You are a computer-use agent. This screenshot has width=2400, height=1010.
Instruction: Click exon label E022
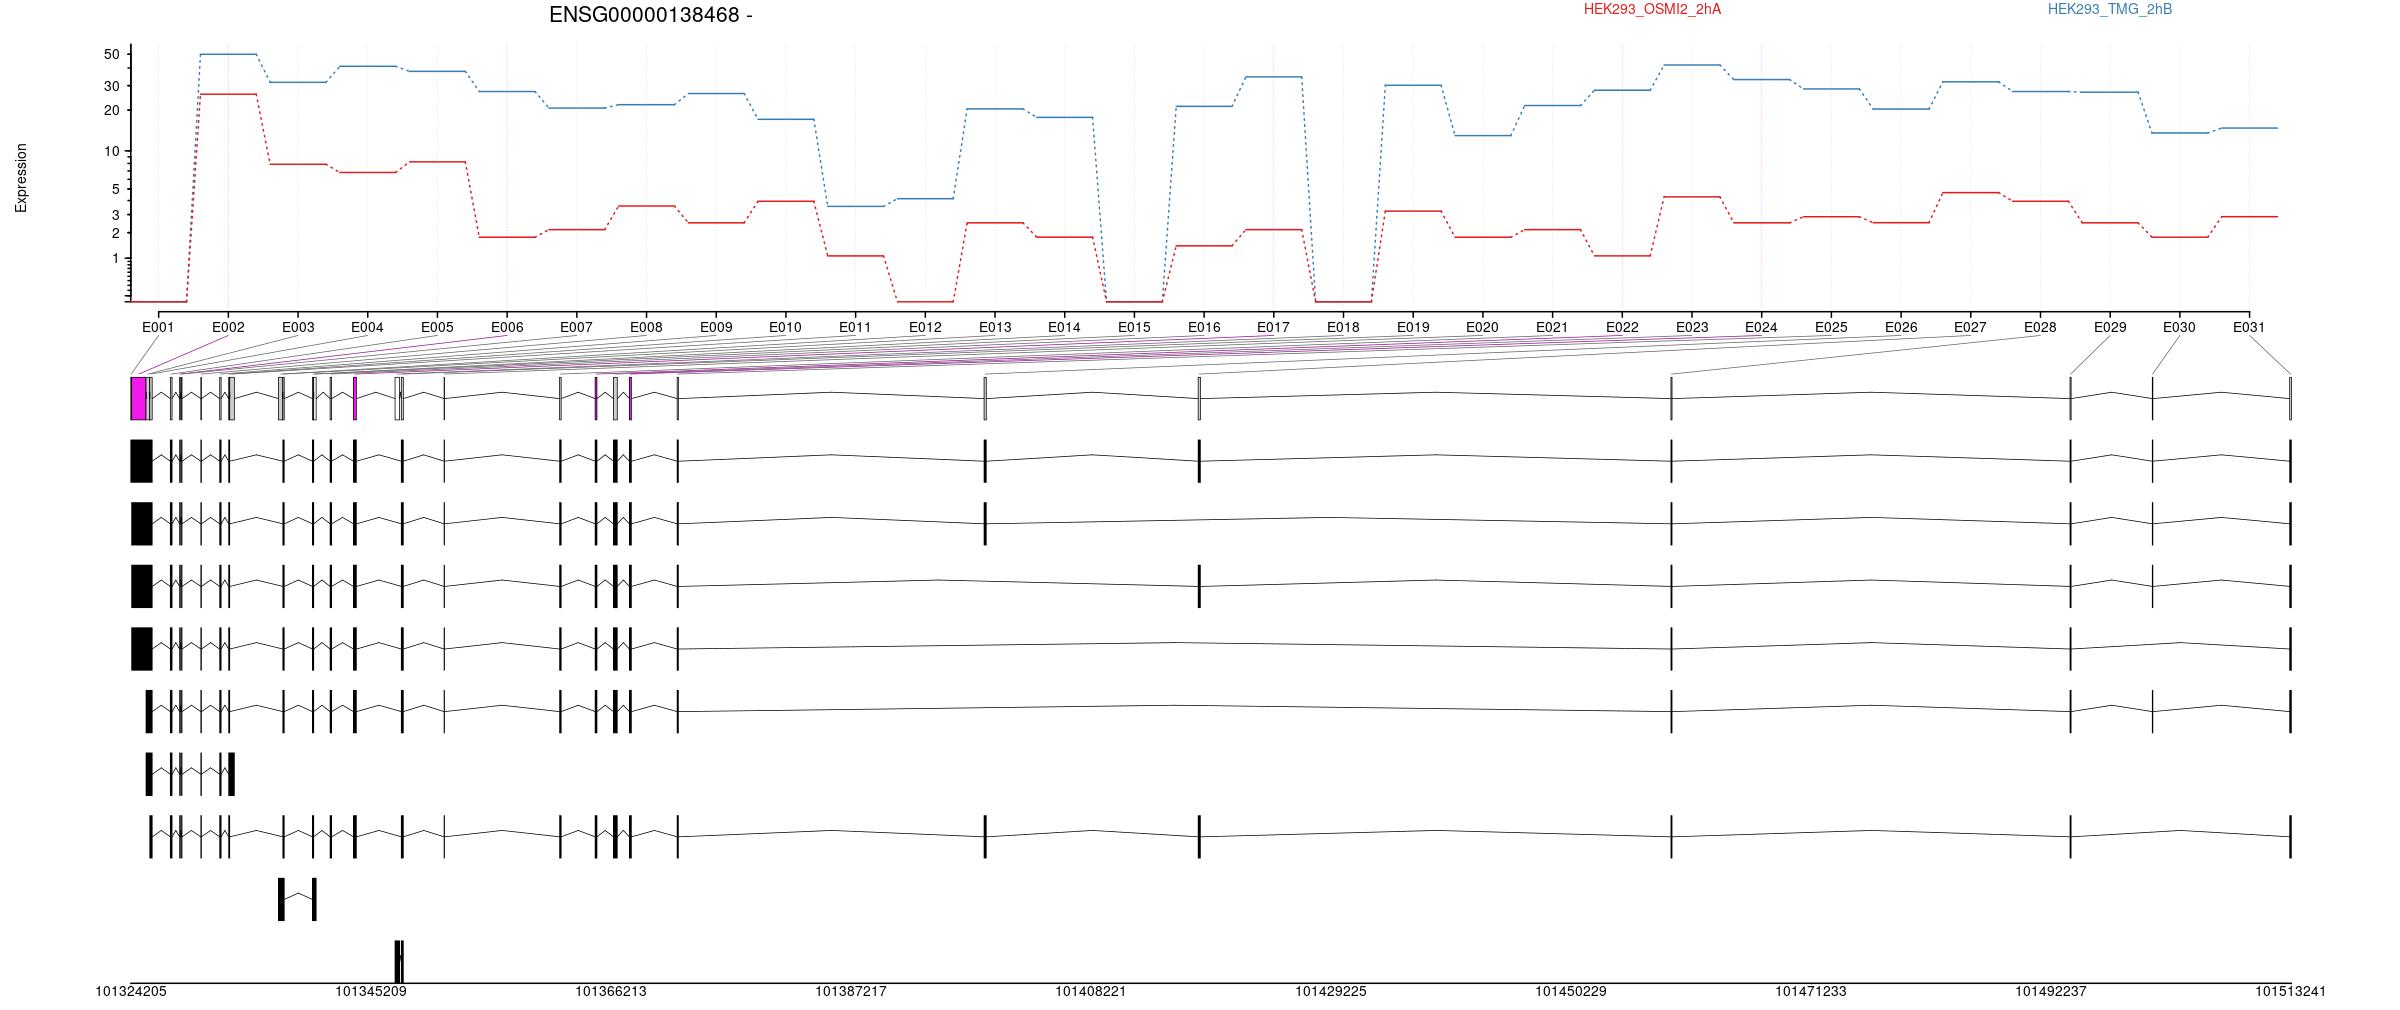pyautogui.click(x=1622, y=327)
